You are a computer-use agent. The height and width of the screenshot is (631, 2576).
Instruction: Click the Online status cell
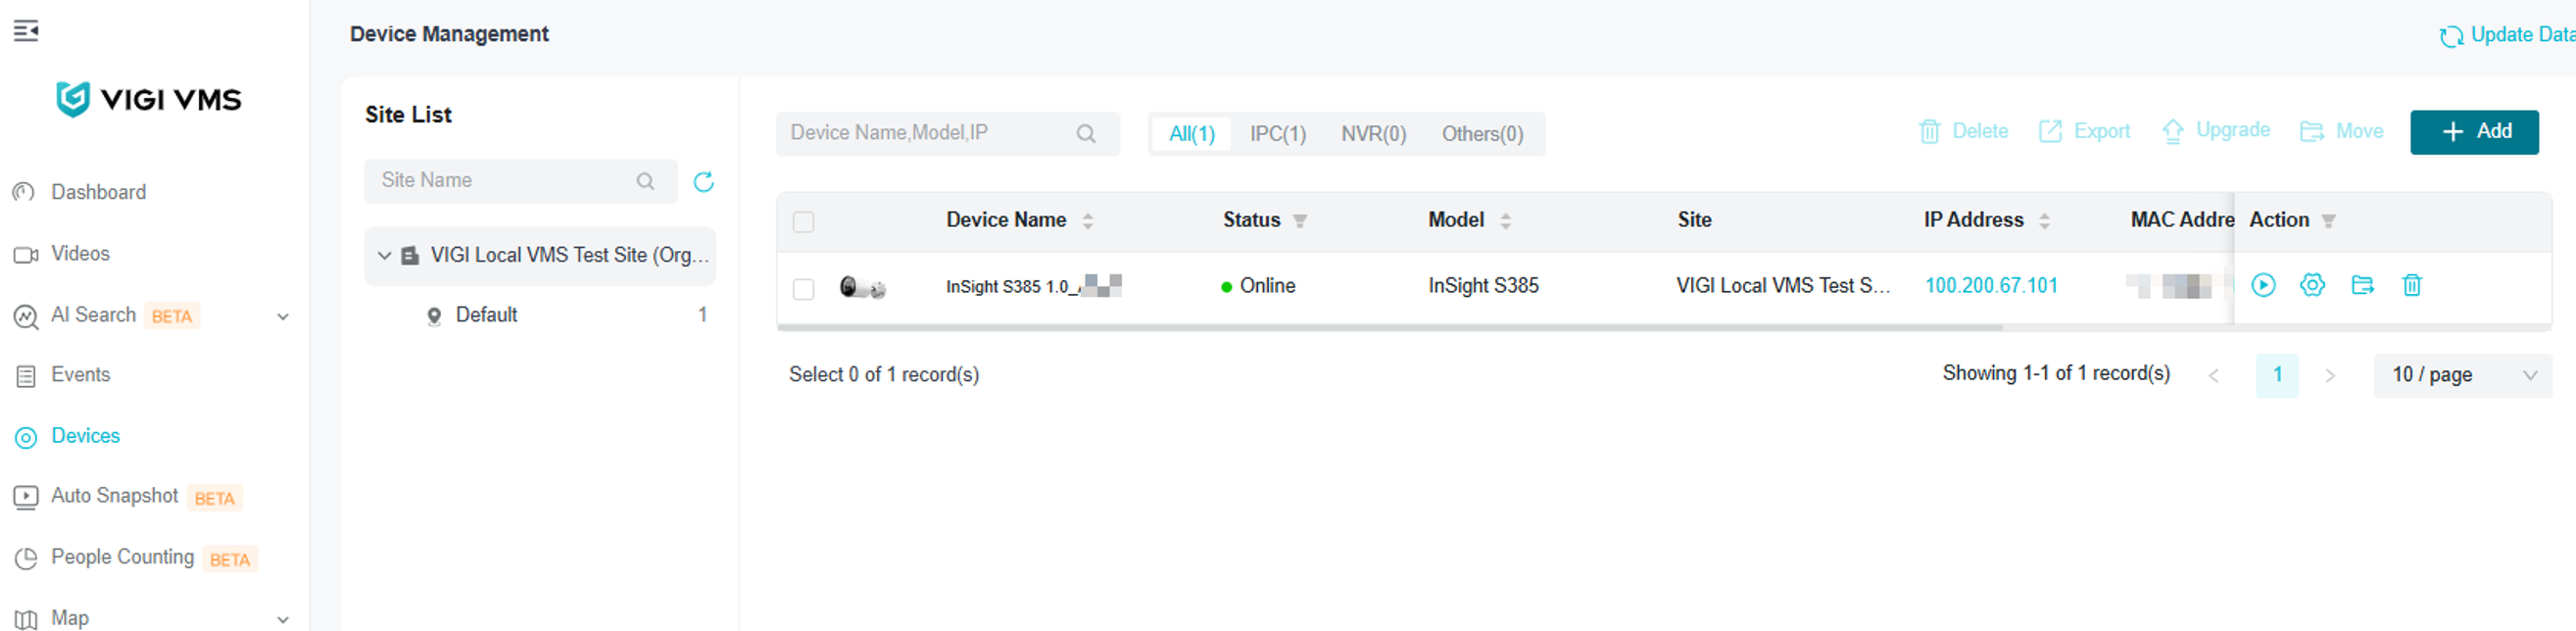click(1258, 286)
